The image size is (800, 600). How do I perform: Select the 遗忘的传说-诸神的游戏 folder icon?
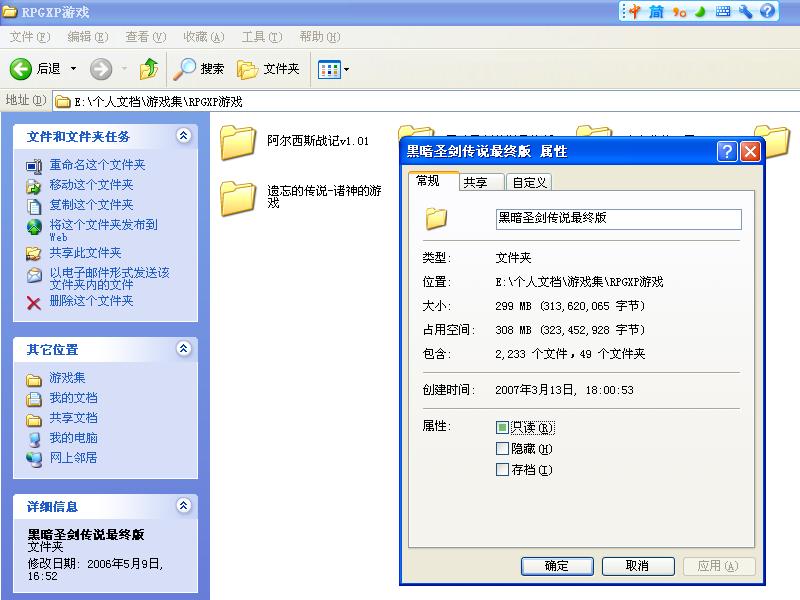pyautogui.click(x=238, y=198)
